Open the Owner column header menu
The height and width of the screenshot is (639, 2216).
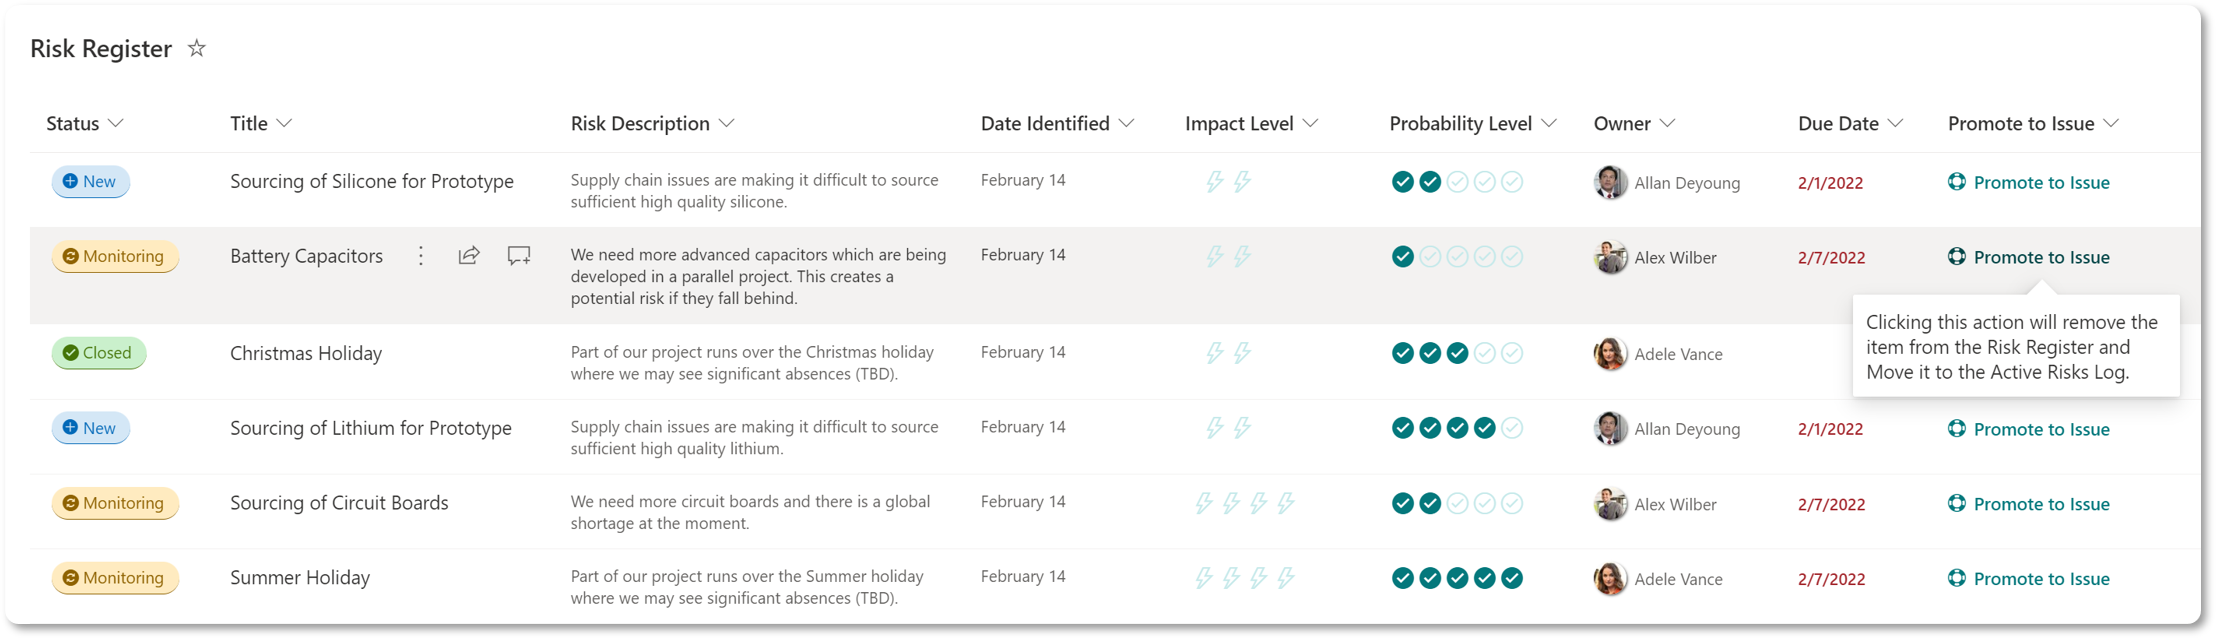pyautogui.click(x=1667, y=123)
